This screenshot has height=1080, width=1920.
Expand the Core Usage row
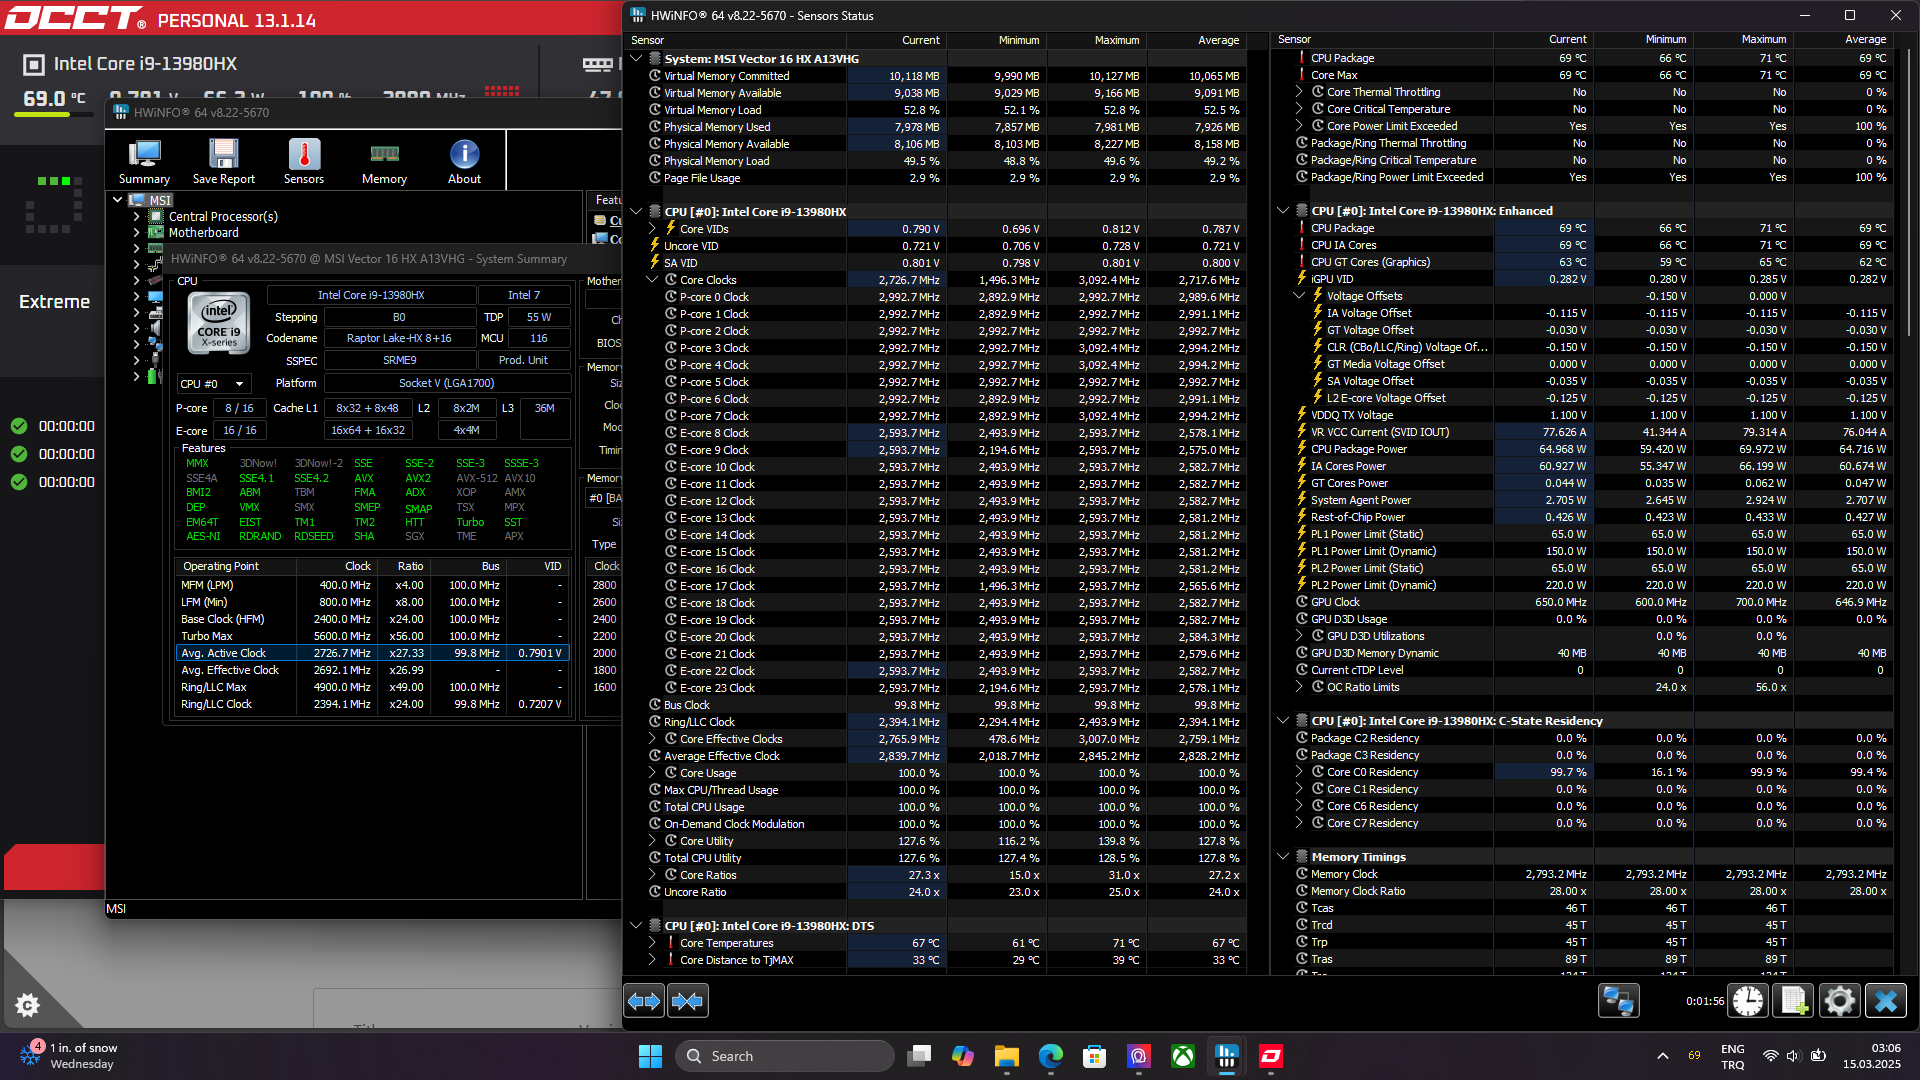point(652,773)
